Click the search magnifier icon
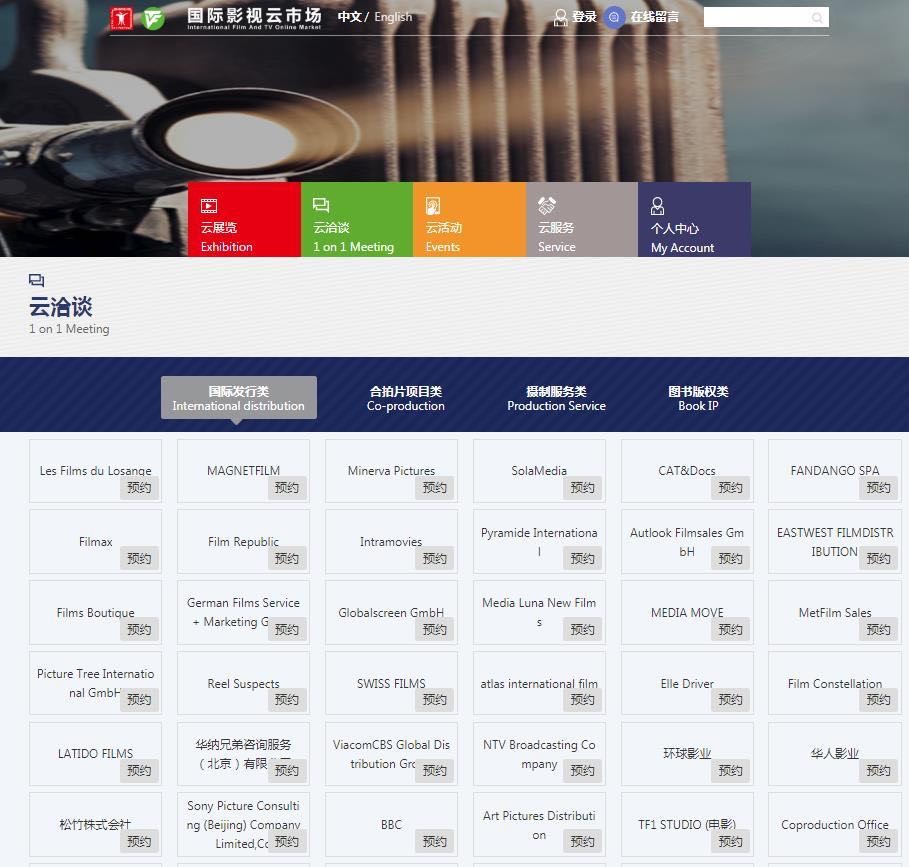 (x=817, y=18)
